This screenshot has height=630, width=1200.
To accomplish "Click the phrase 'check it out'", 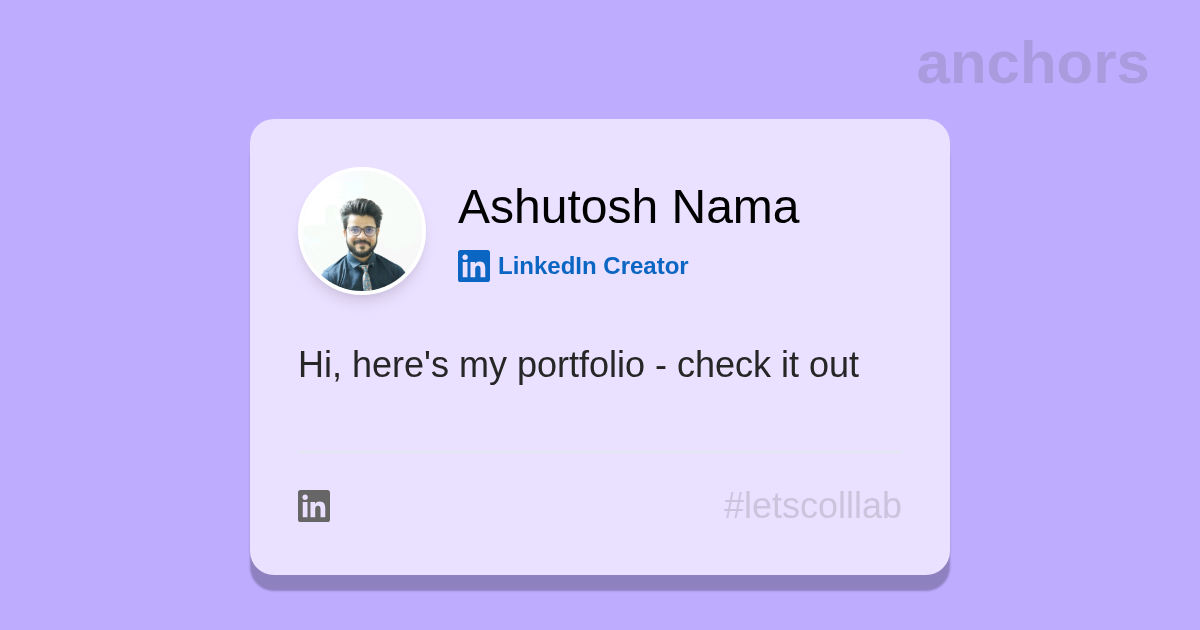I will (x=767, y=365).
